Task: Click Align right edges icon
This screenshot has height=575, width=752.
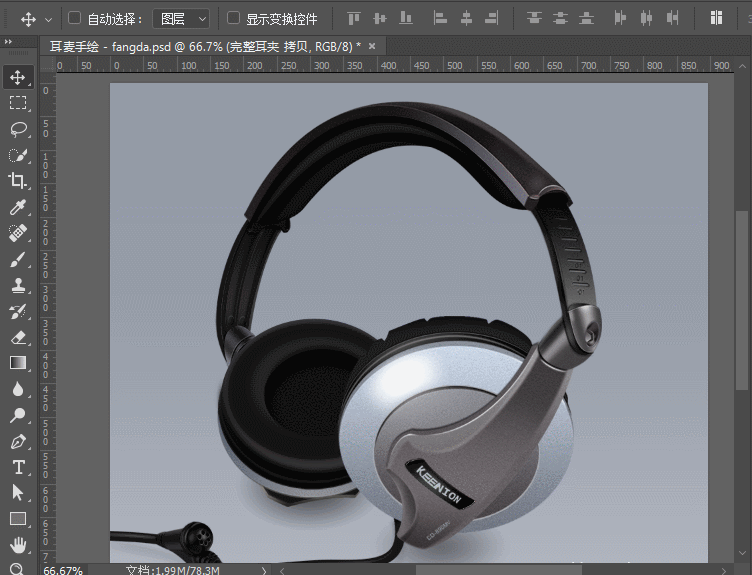Action: (492, 19)
